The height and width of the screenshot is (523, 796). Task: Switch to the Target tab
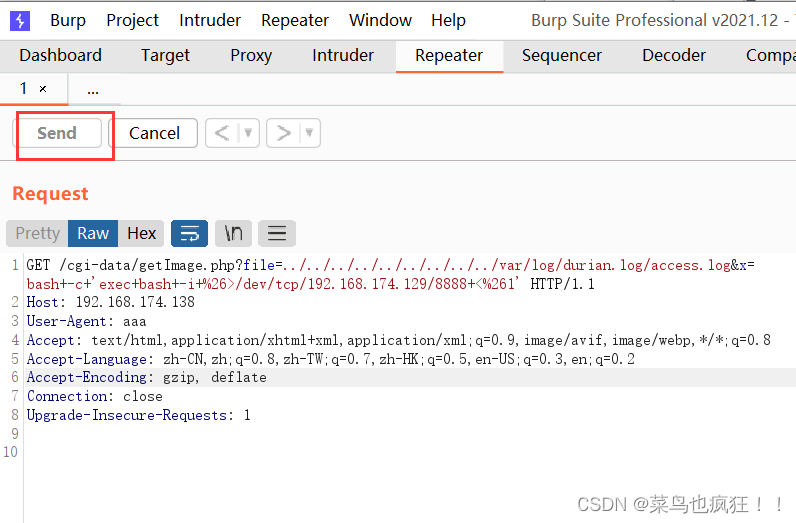[x=165, y=55]
